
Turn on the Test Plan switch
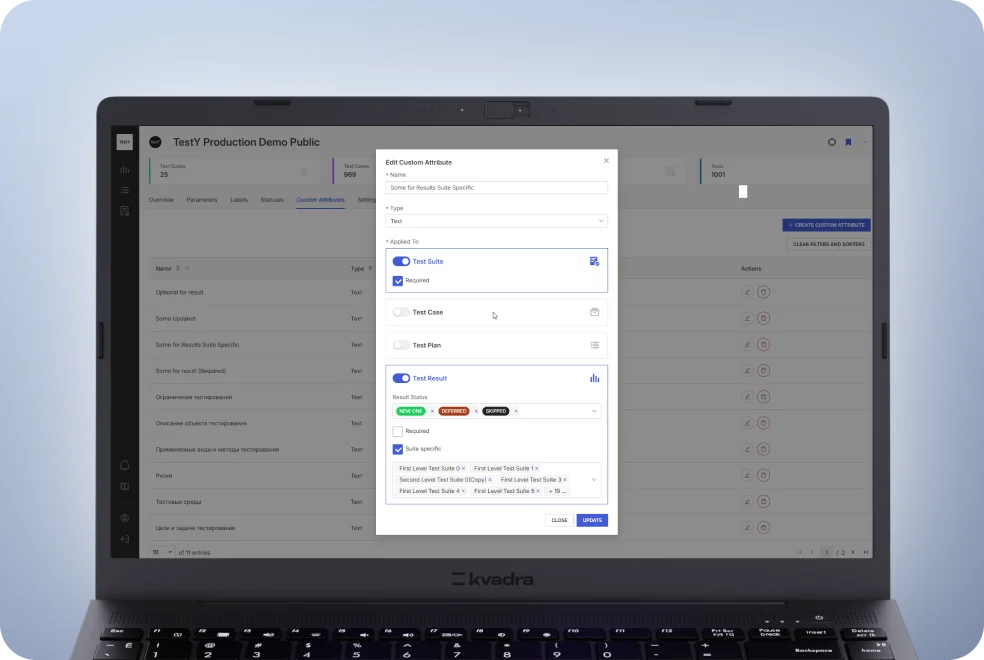[401, 345]
